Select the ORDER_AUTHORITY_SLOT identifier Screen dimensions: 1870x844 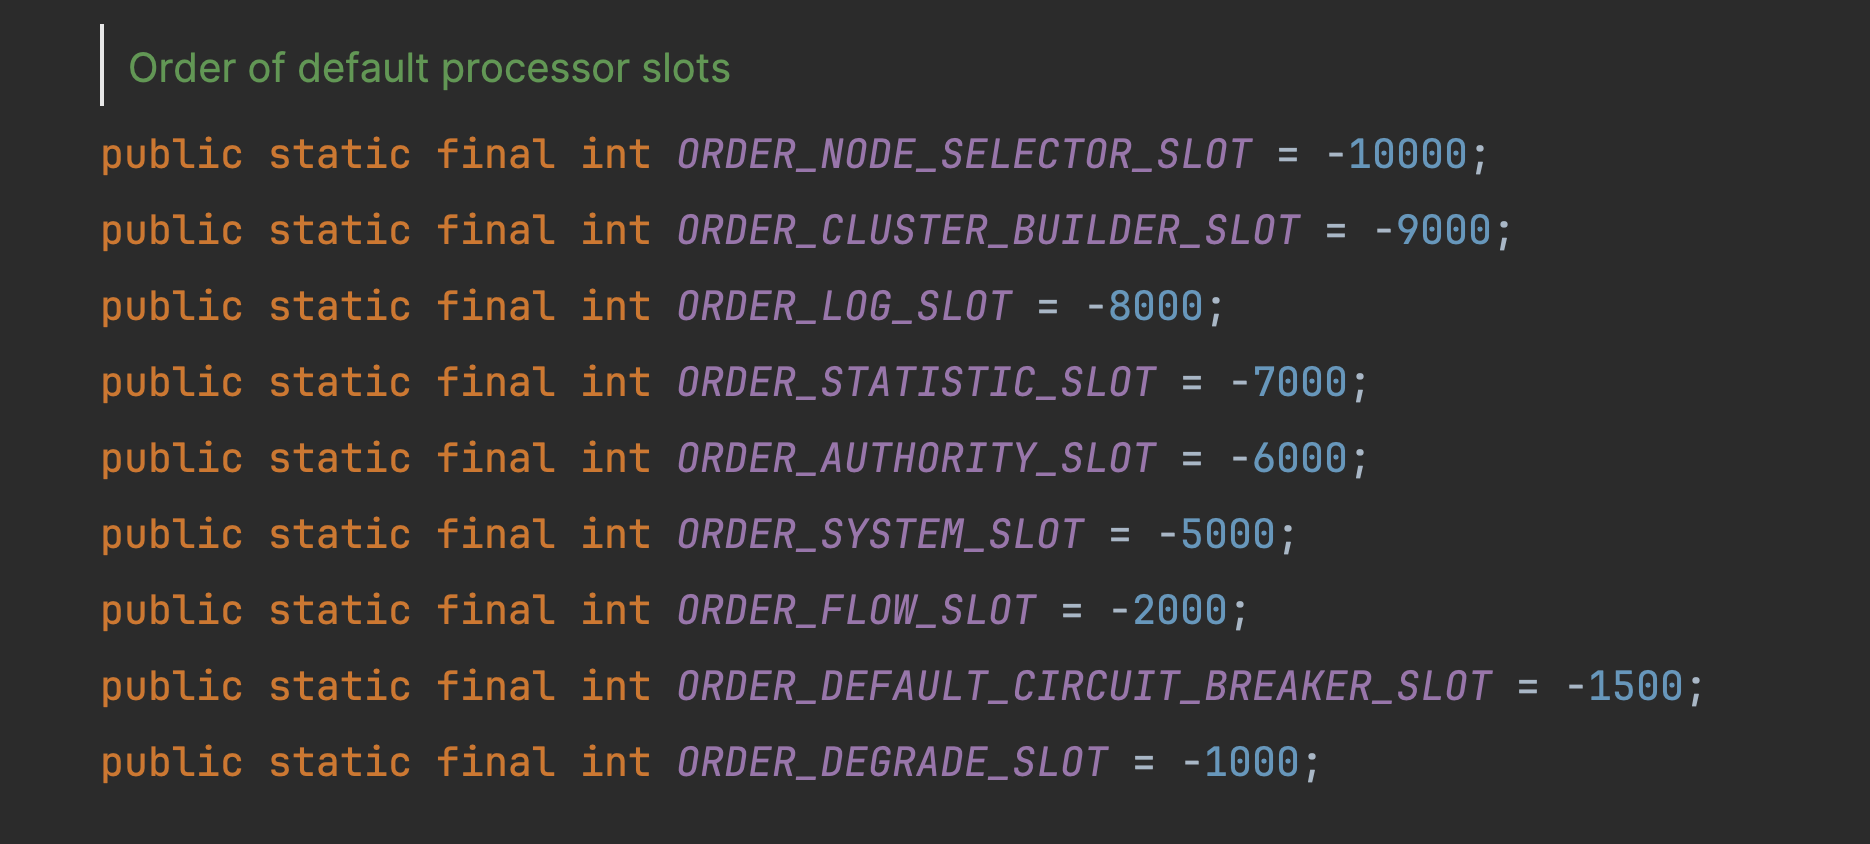click(x=916, y=459)
